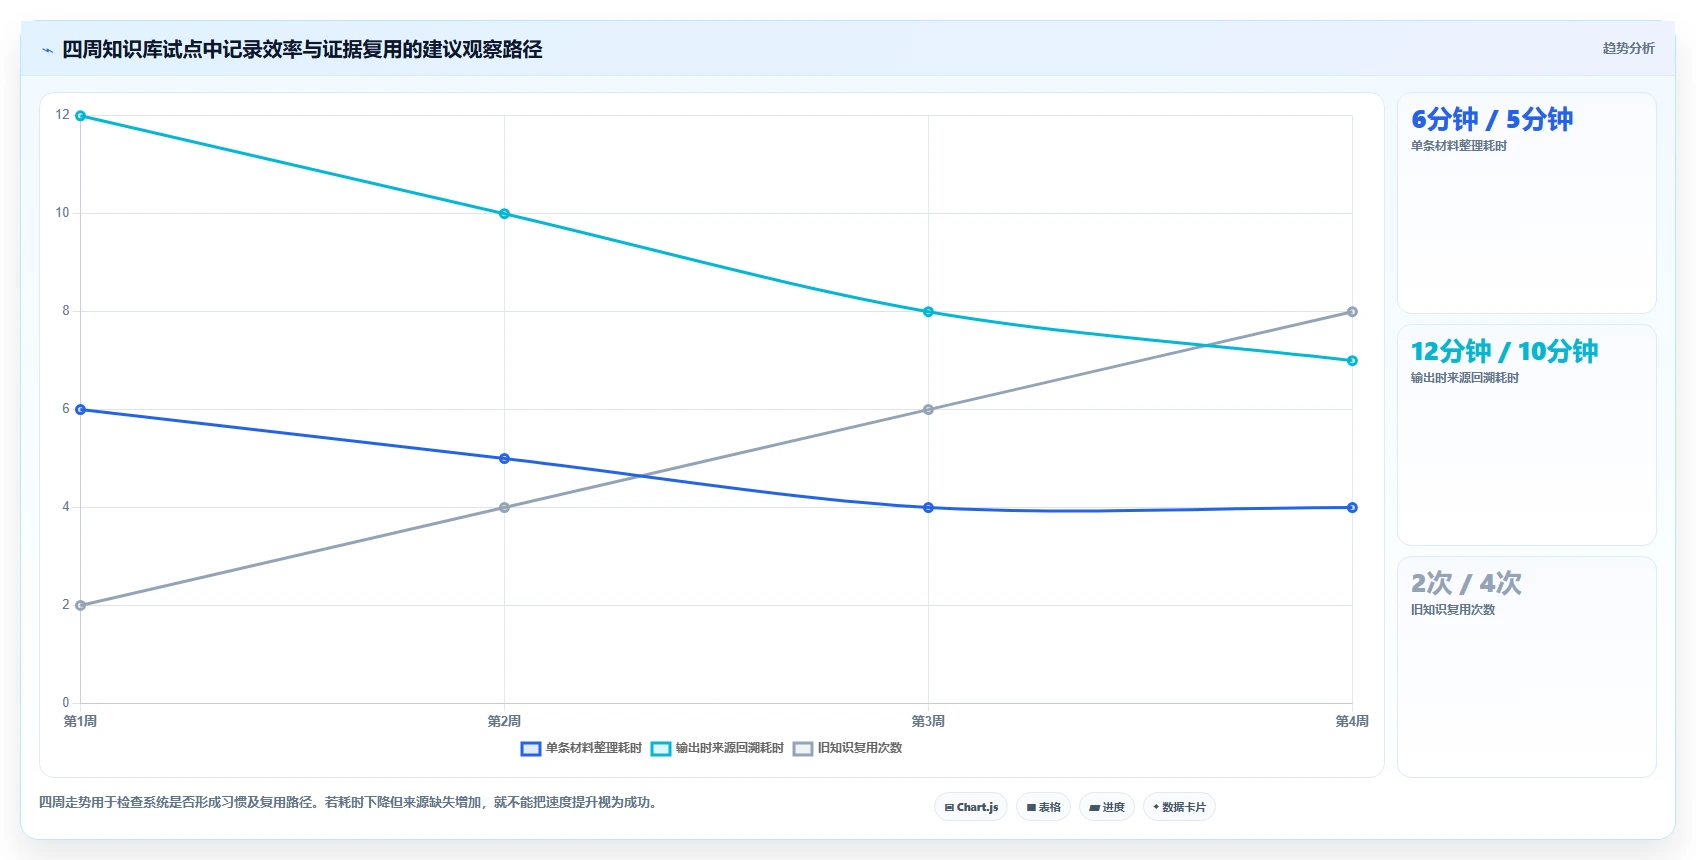Click the Chart.js tag pill
1696x860 pixels.
pyautogui.click(x=971, y=807)
